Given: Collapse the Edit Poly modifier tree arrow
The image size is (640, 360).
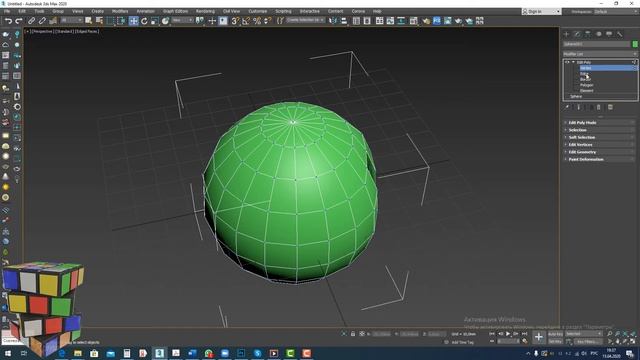Looking at the screenshot, I should (573, 62).
